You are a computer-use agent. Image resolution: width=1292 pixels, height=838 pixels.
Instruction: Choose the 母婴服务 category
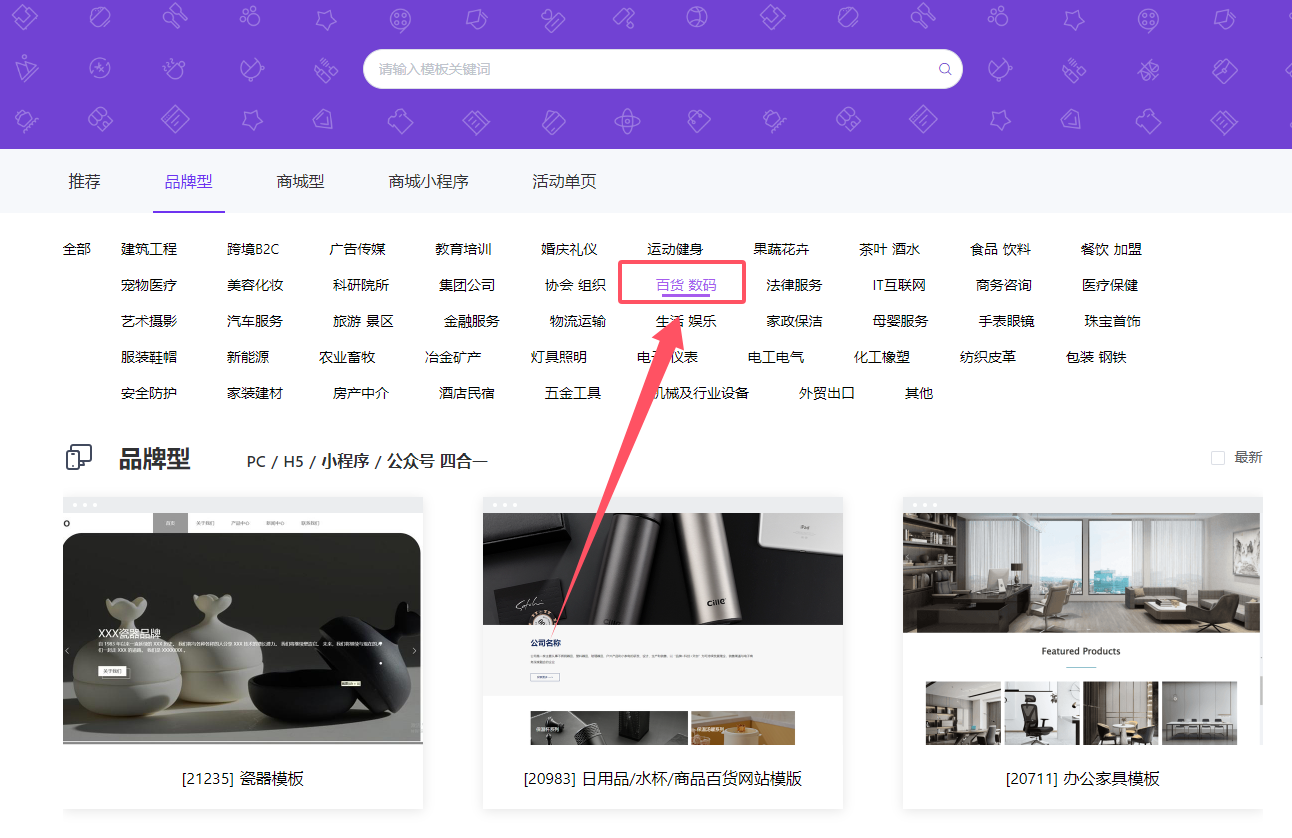click(x=900, y=321)
